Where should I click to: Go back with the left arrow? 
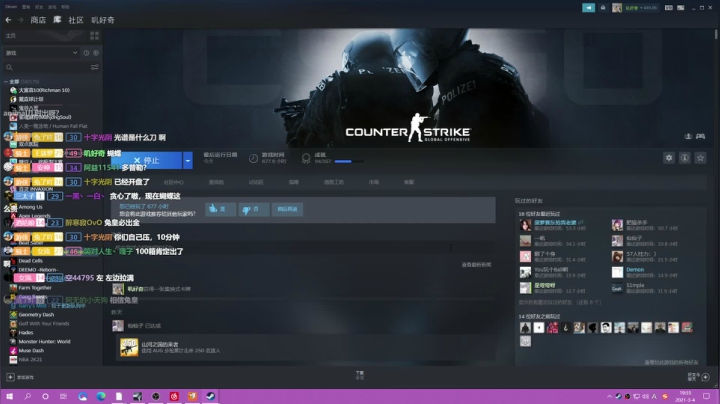[8, 20]
